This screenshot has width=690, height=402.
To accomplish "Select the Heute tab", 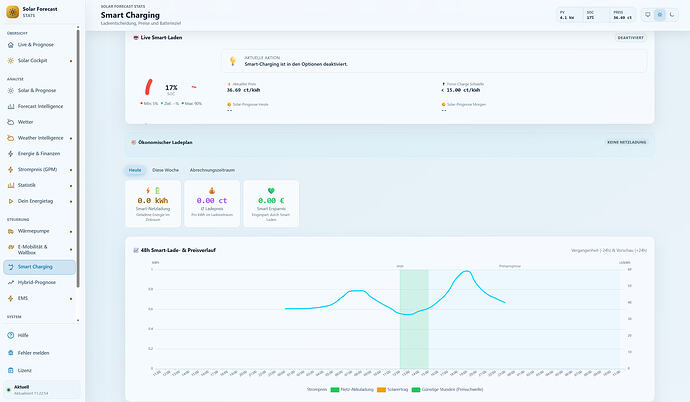I will (135, 170).
